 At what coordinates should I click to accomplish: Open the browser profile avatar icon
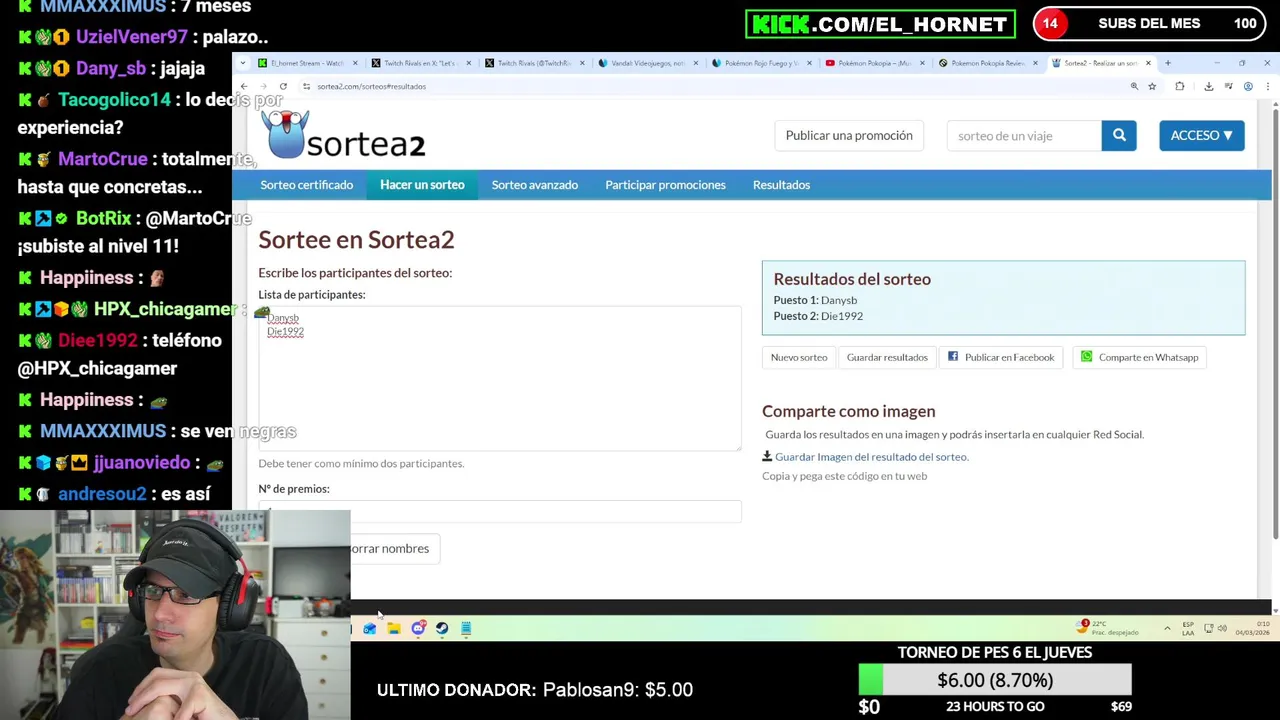[x=1248, y=87]
